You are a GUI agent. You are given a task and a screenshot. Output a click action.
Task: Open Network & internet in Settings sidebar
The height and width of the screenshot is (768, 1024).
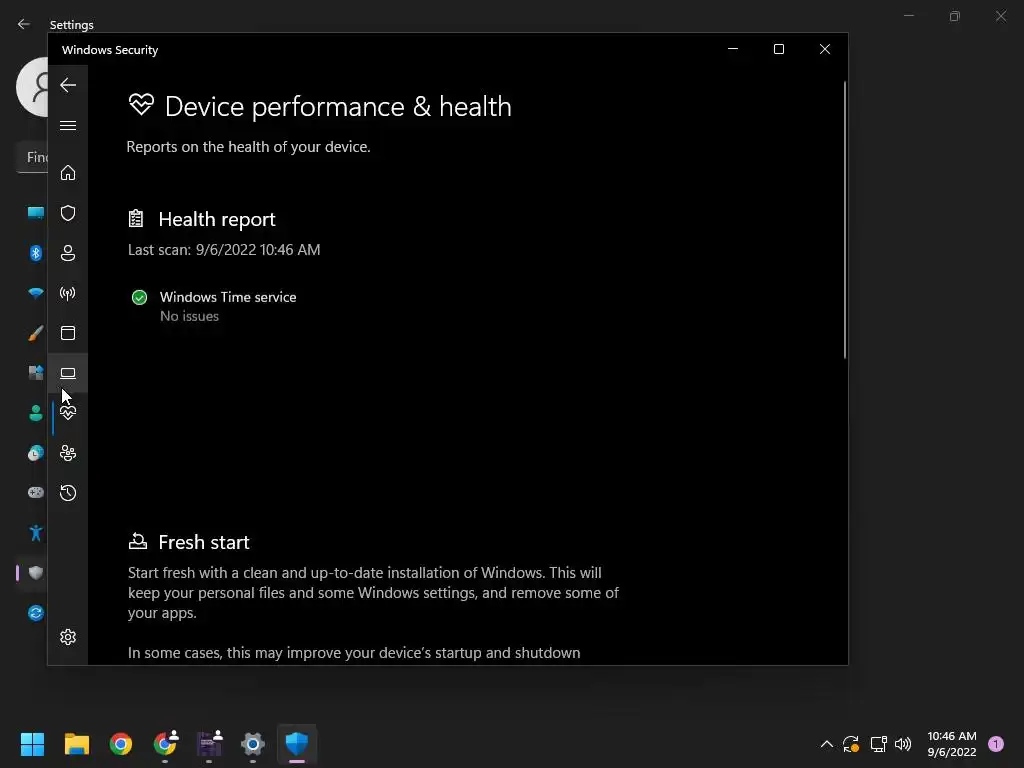pos(35,293)
